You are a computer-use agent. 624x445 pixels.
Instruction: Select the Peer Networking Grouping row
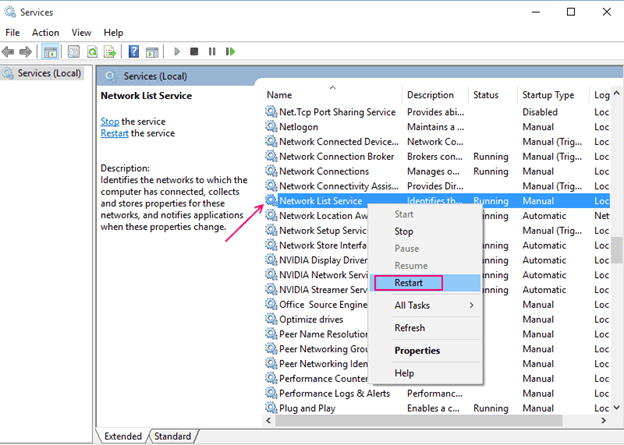(437, 349)
